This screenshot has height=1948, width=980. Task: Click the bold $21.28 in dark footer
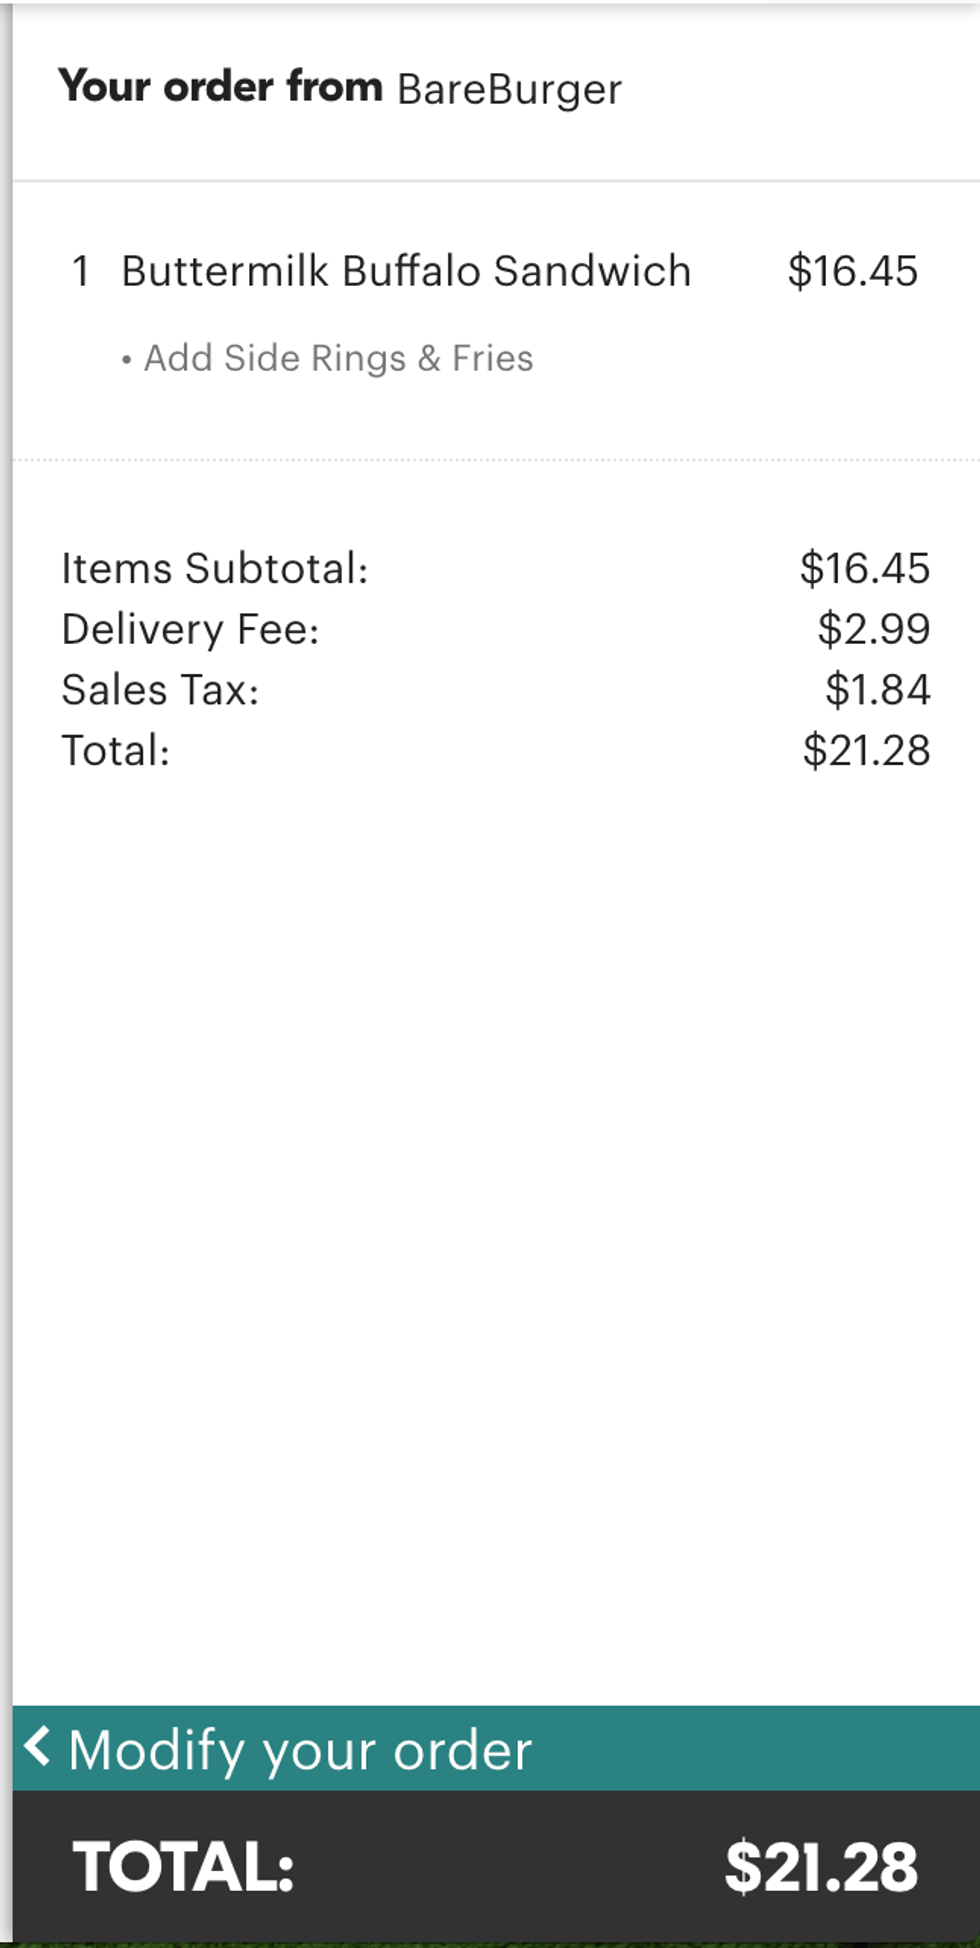click(821, 1867)
